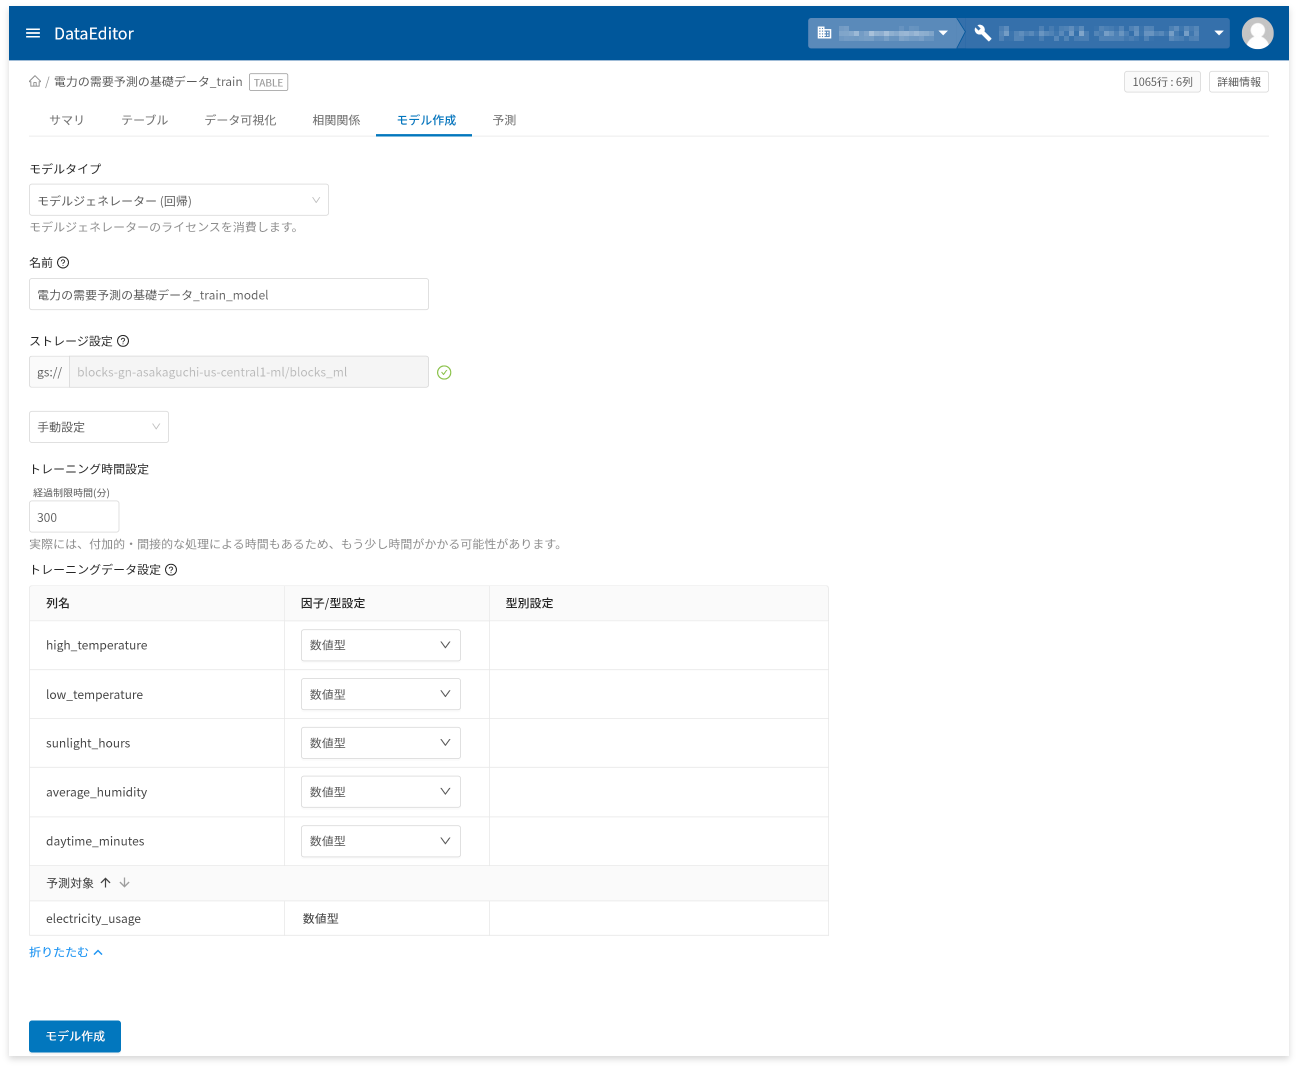Image resolution: width=1298 pixels, height=1068 pixels.
Task: Click the 予測対象 section label
Action: point(70,883)
